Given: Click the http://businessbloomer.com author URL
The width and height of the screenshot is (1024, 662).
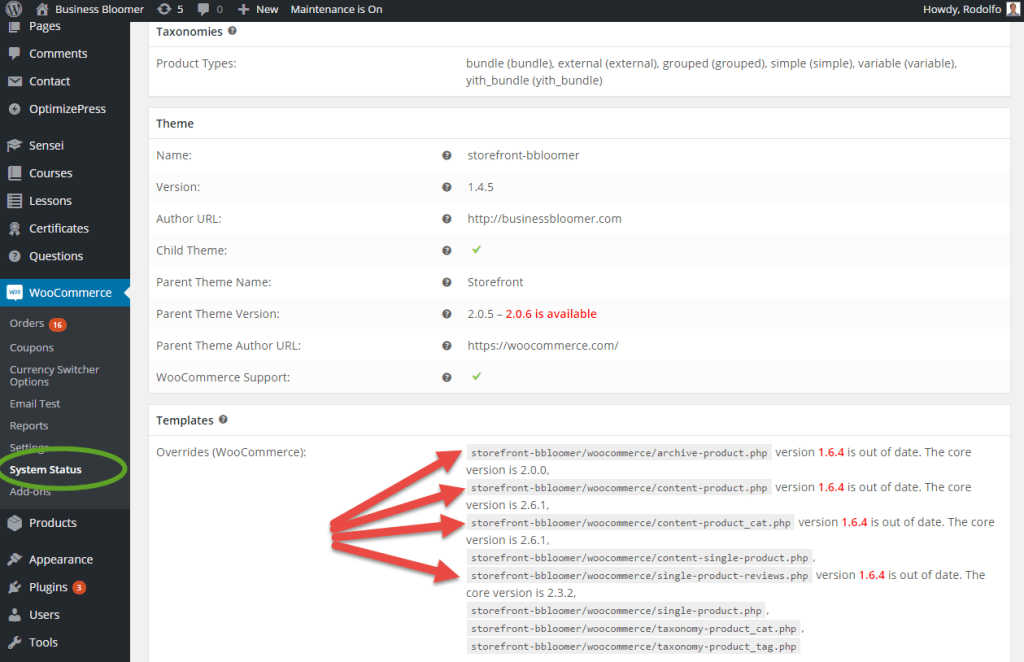Looking at the screenshot, I should [545, 219].
